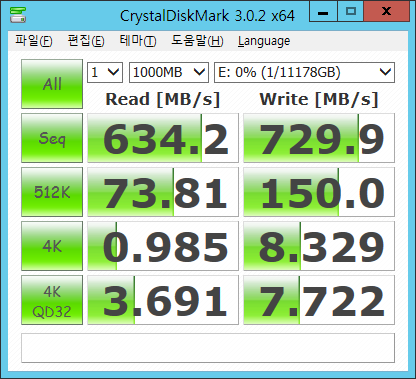Run the 4K random test

[x=52, y=246]
